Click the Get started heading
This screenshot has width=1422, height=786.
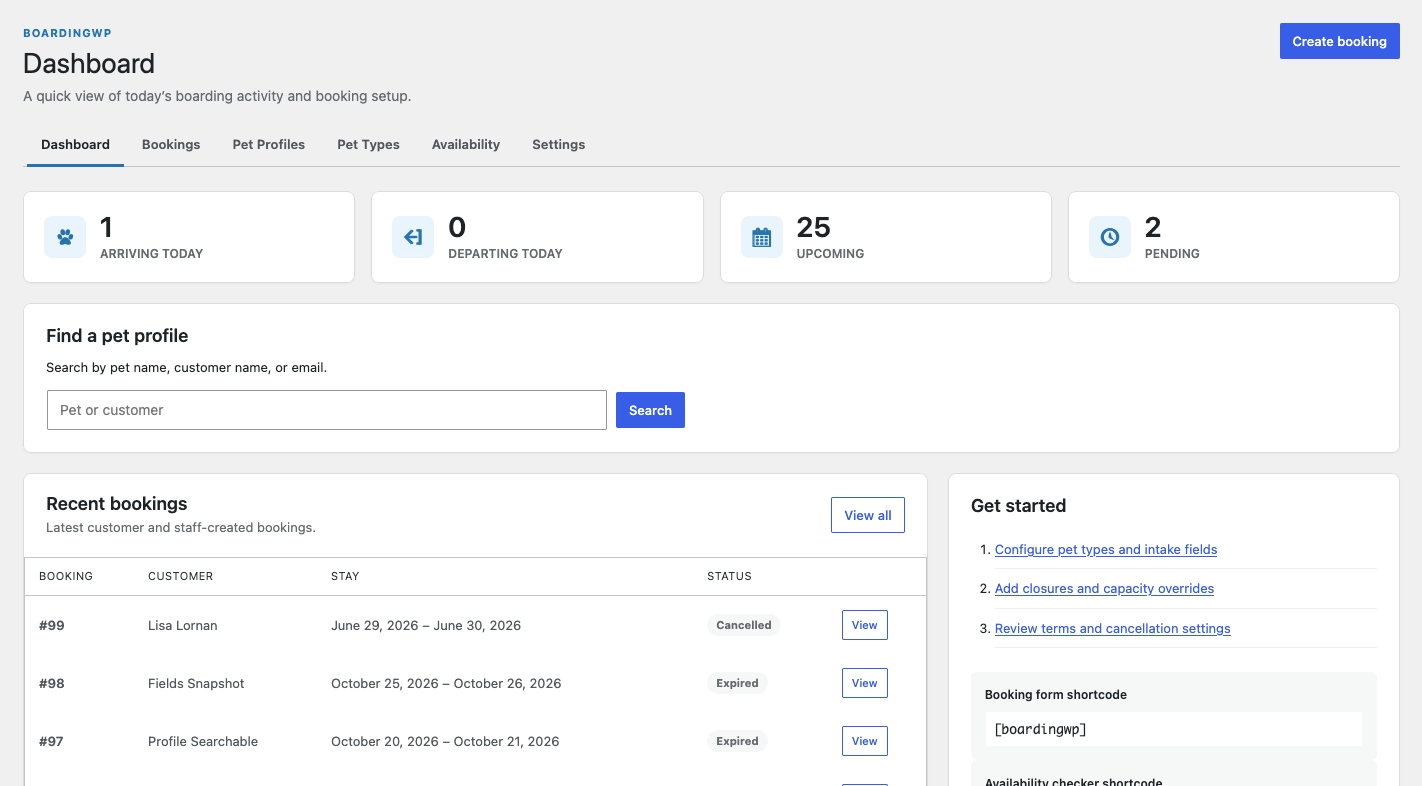click(x=1018, y=505)
